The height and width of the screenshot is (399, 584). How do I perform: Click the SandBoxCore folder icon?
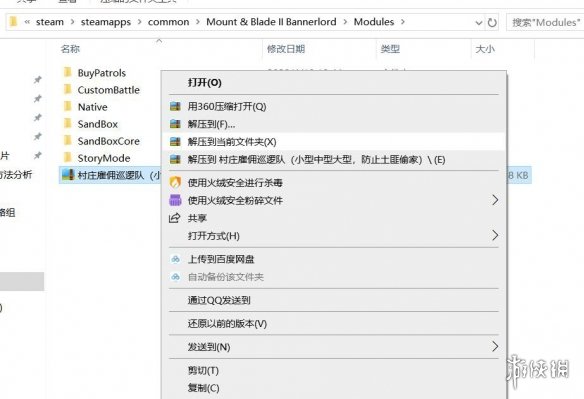pos(68,140)
